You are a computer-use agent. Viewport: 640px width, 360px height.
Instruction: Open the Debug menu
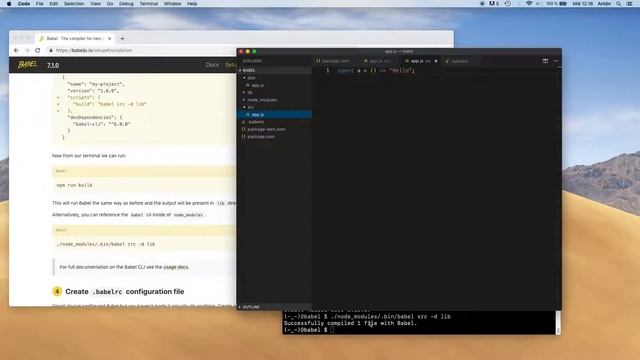(126, 4)
